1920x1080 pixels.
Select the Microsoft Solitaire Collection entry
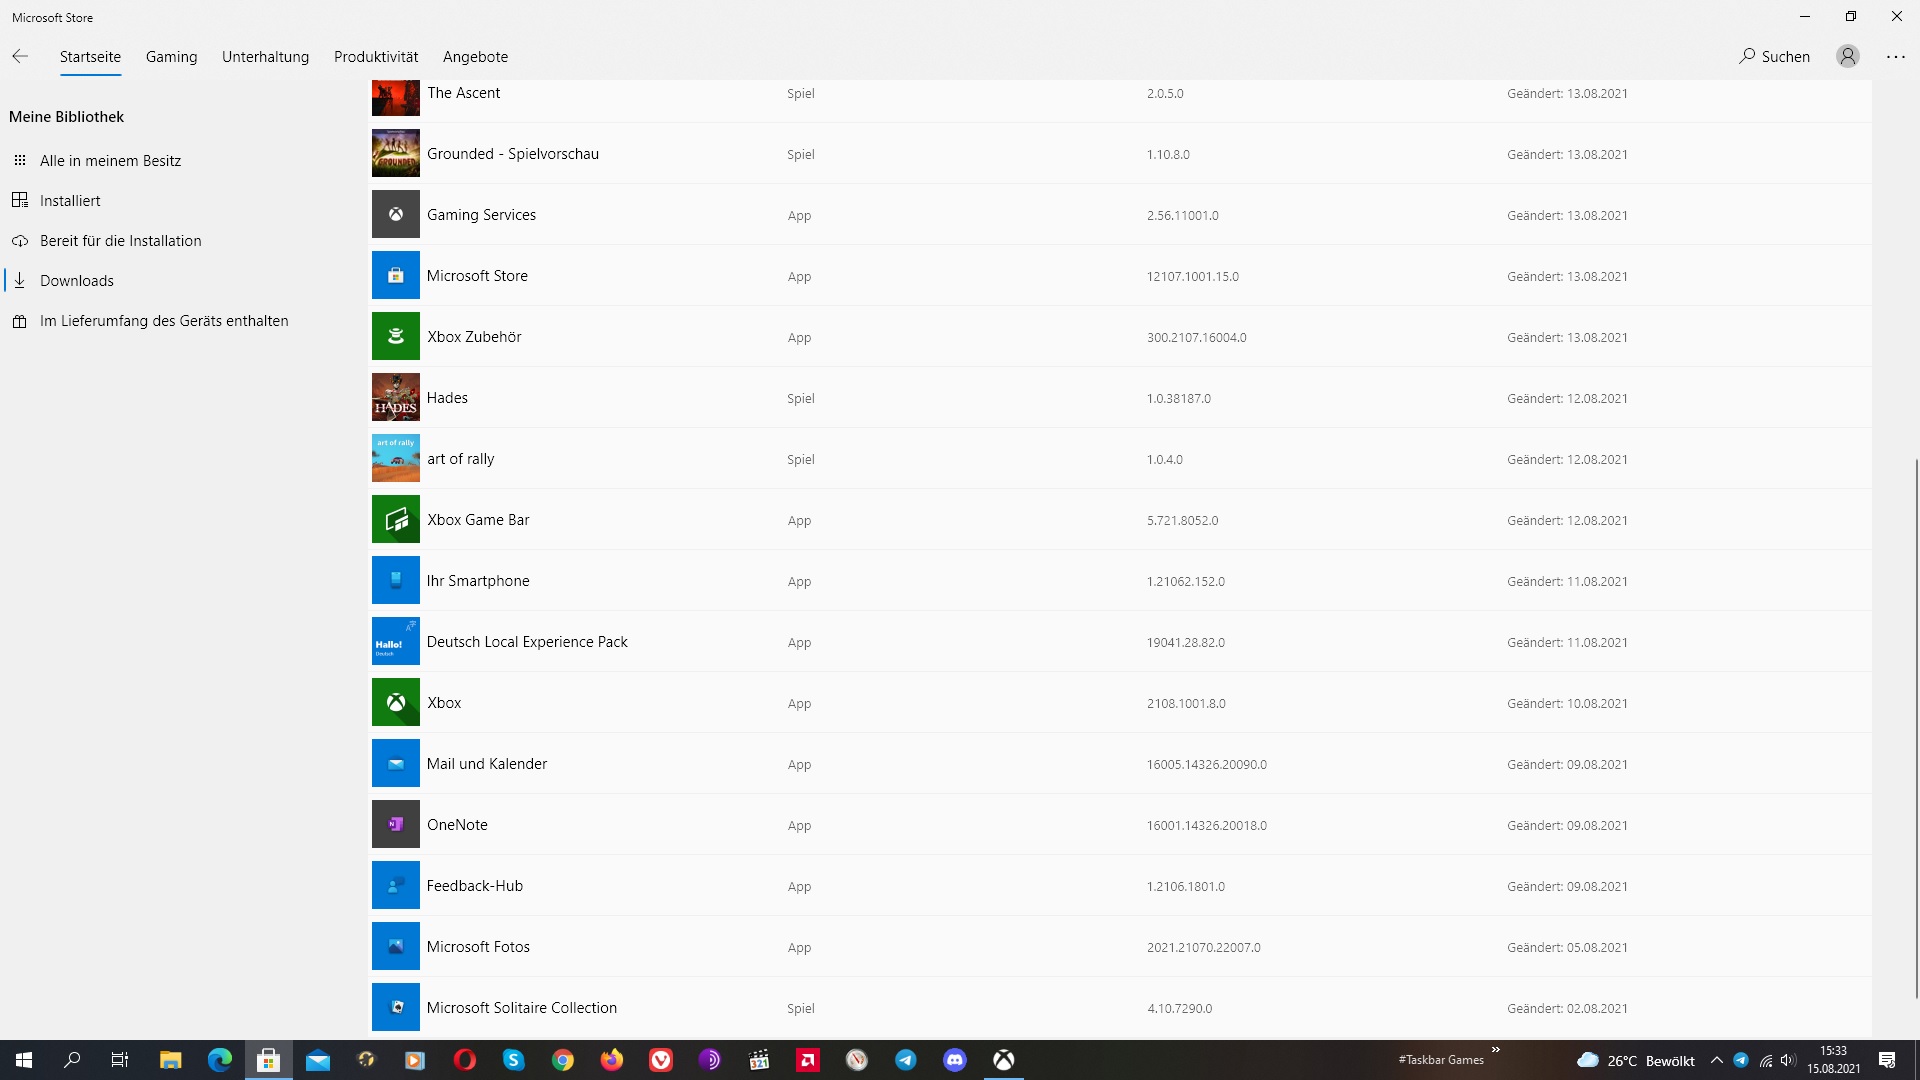(x=521, y=1008)
